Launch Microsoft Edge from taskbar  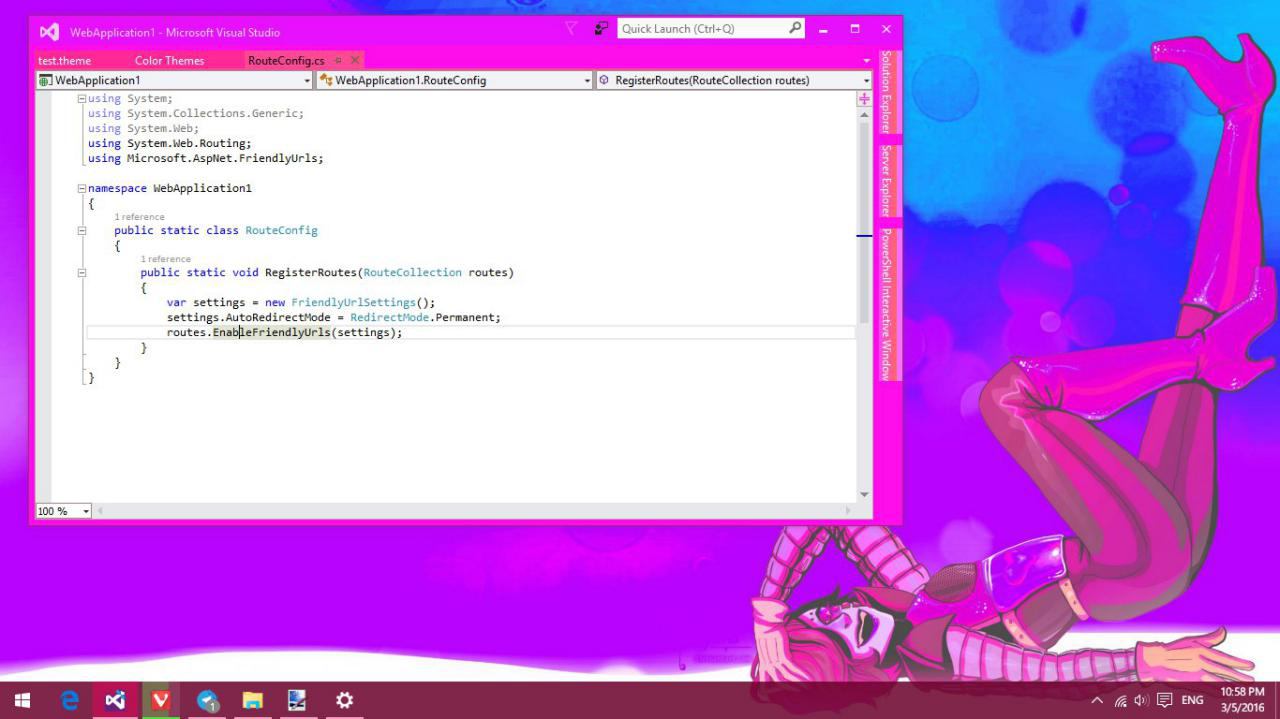coord(69,700)
